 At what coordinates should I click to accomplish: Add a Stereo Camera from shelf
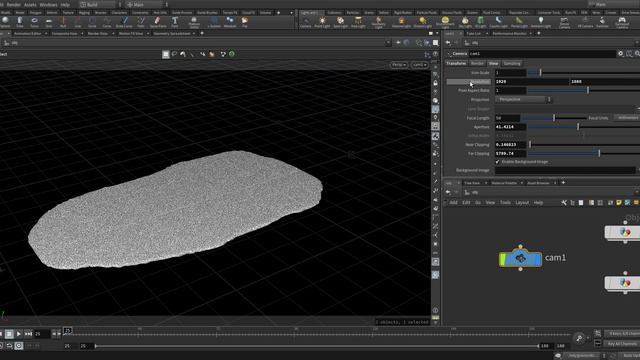(564, 22)
